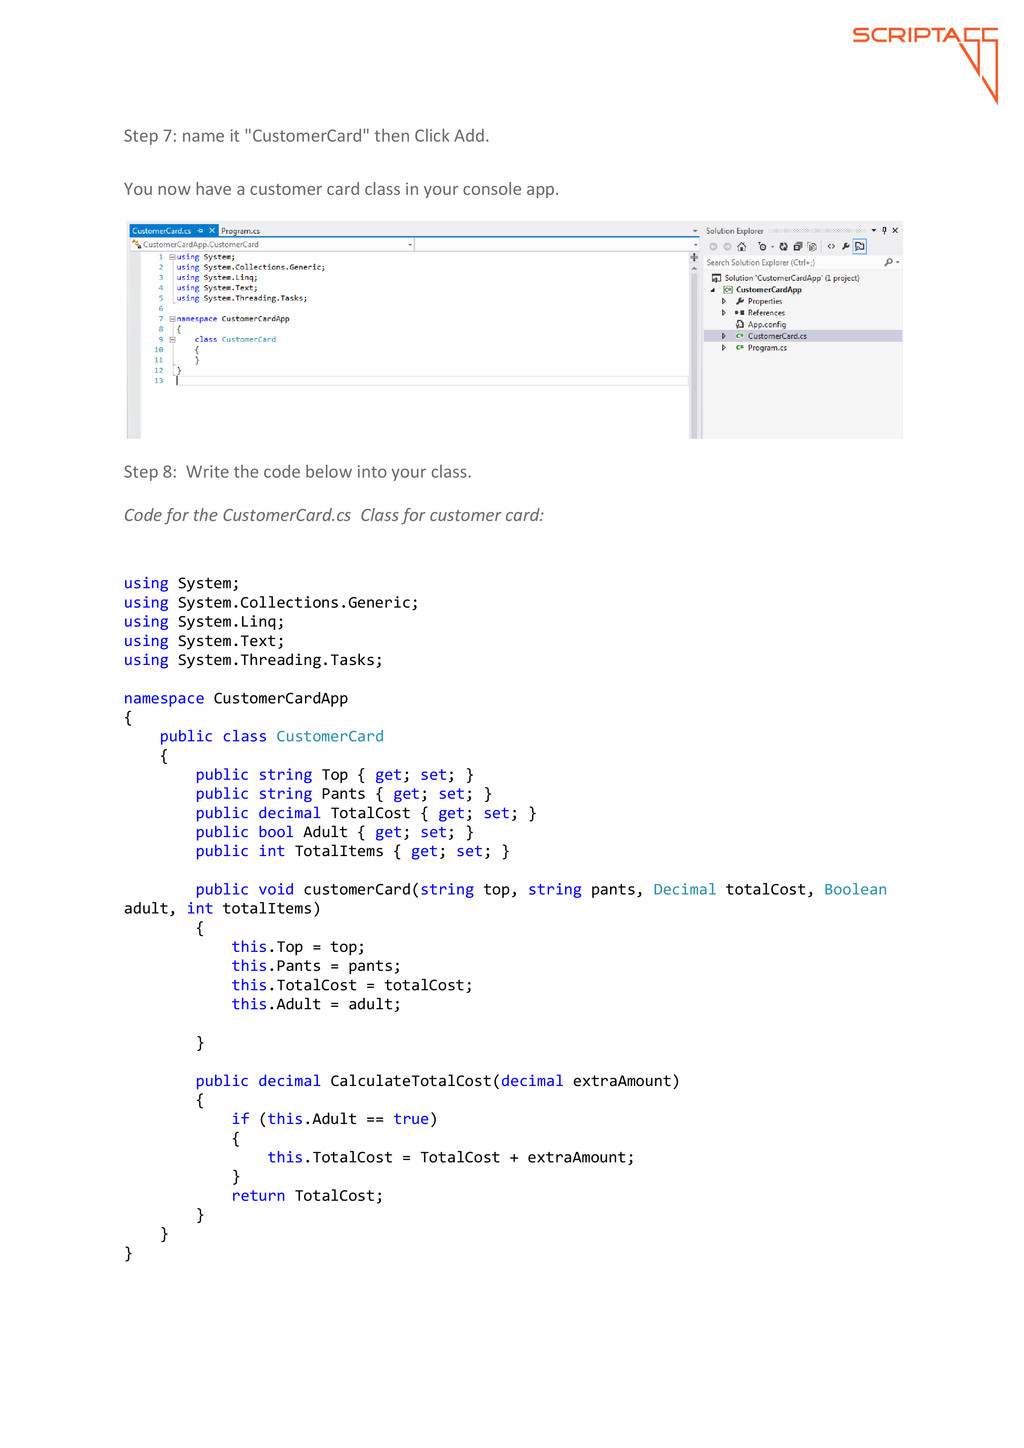Select the CustomerCardApp project name
1024x1448 pixels.
(x=768, y=290)
